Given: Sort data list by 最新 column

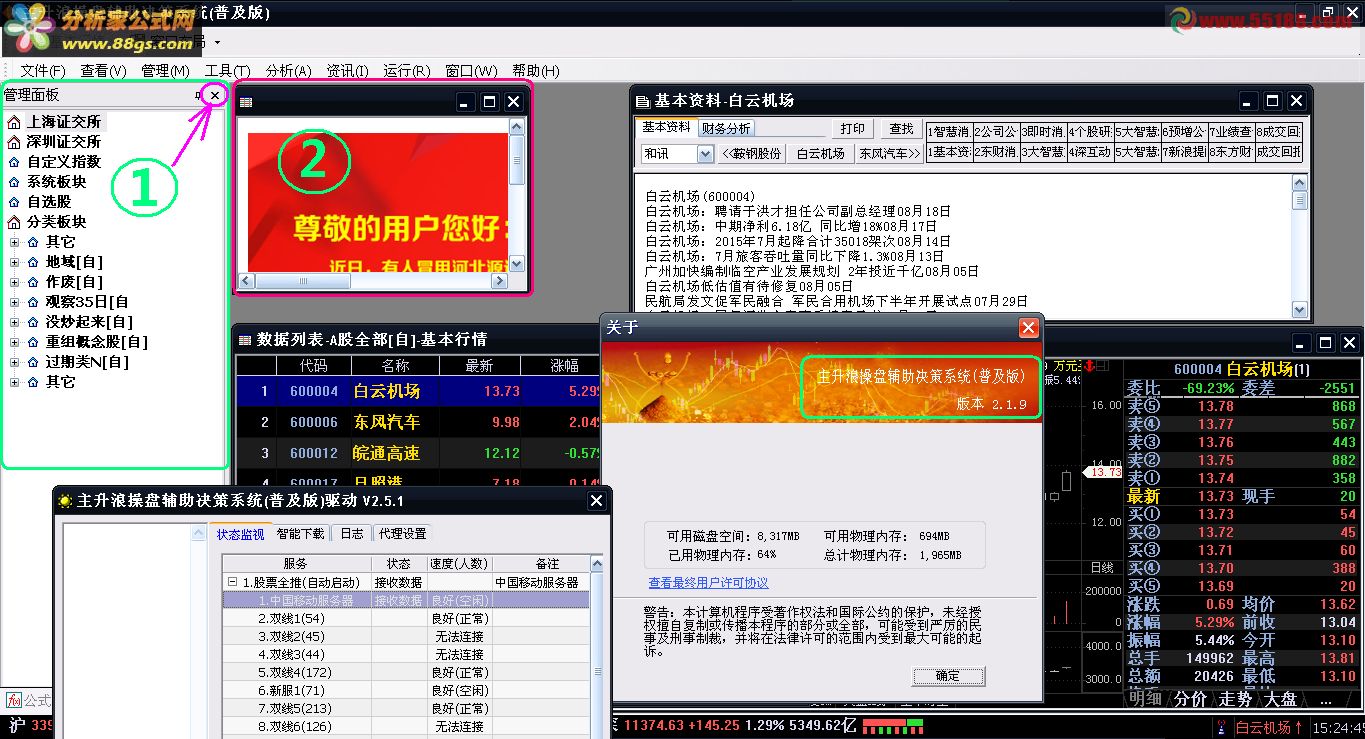Looking at the screenshot, I should [x=479, y=366].
